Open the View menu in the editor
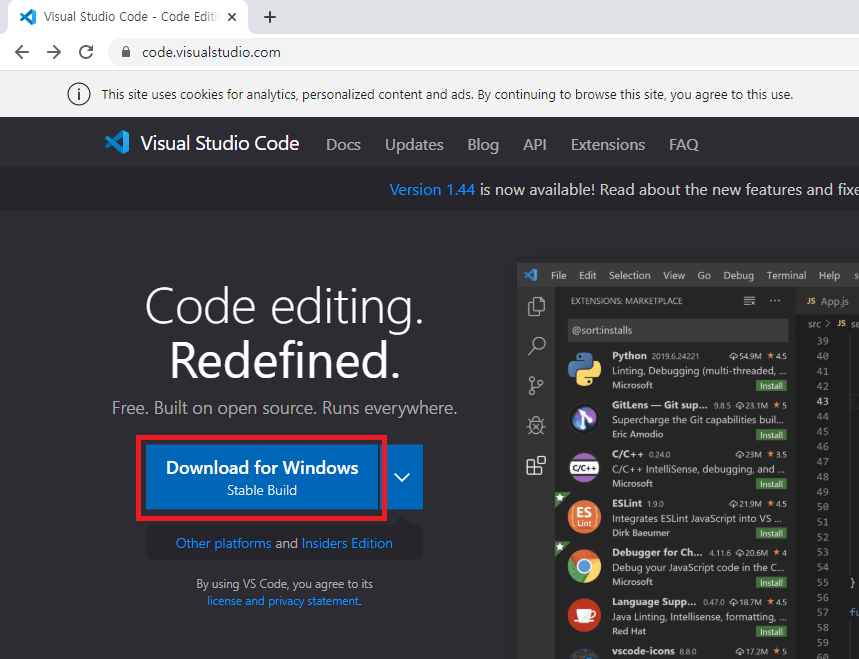This screenshot has height=659, width=859. point(674,276)
